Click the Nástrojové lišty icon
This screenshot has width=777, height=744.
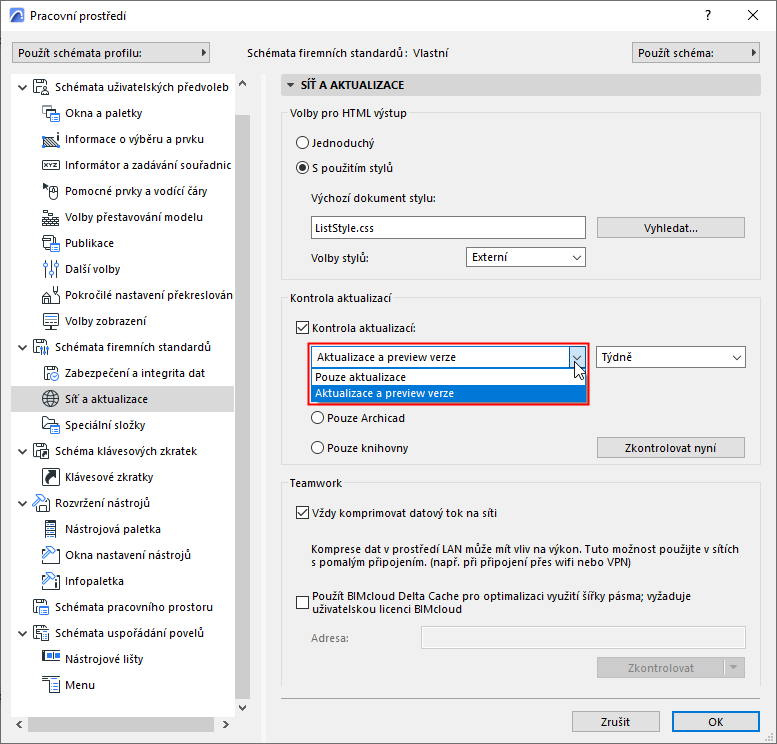point(51,656)
